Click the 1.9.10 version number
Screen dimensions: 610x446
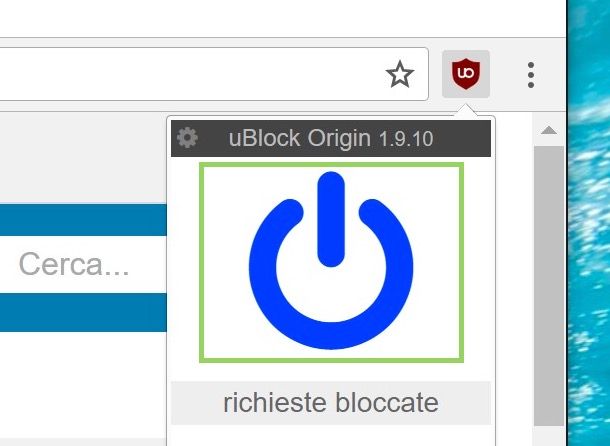(x=406, y=139)
